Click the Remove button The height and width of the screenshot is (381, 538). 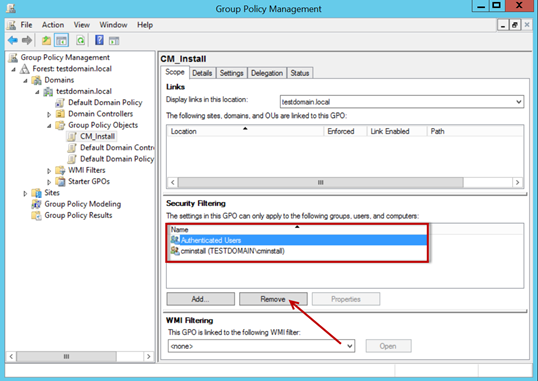(273, 299)
